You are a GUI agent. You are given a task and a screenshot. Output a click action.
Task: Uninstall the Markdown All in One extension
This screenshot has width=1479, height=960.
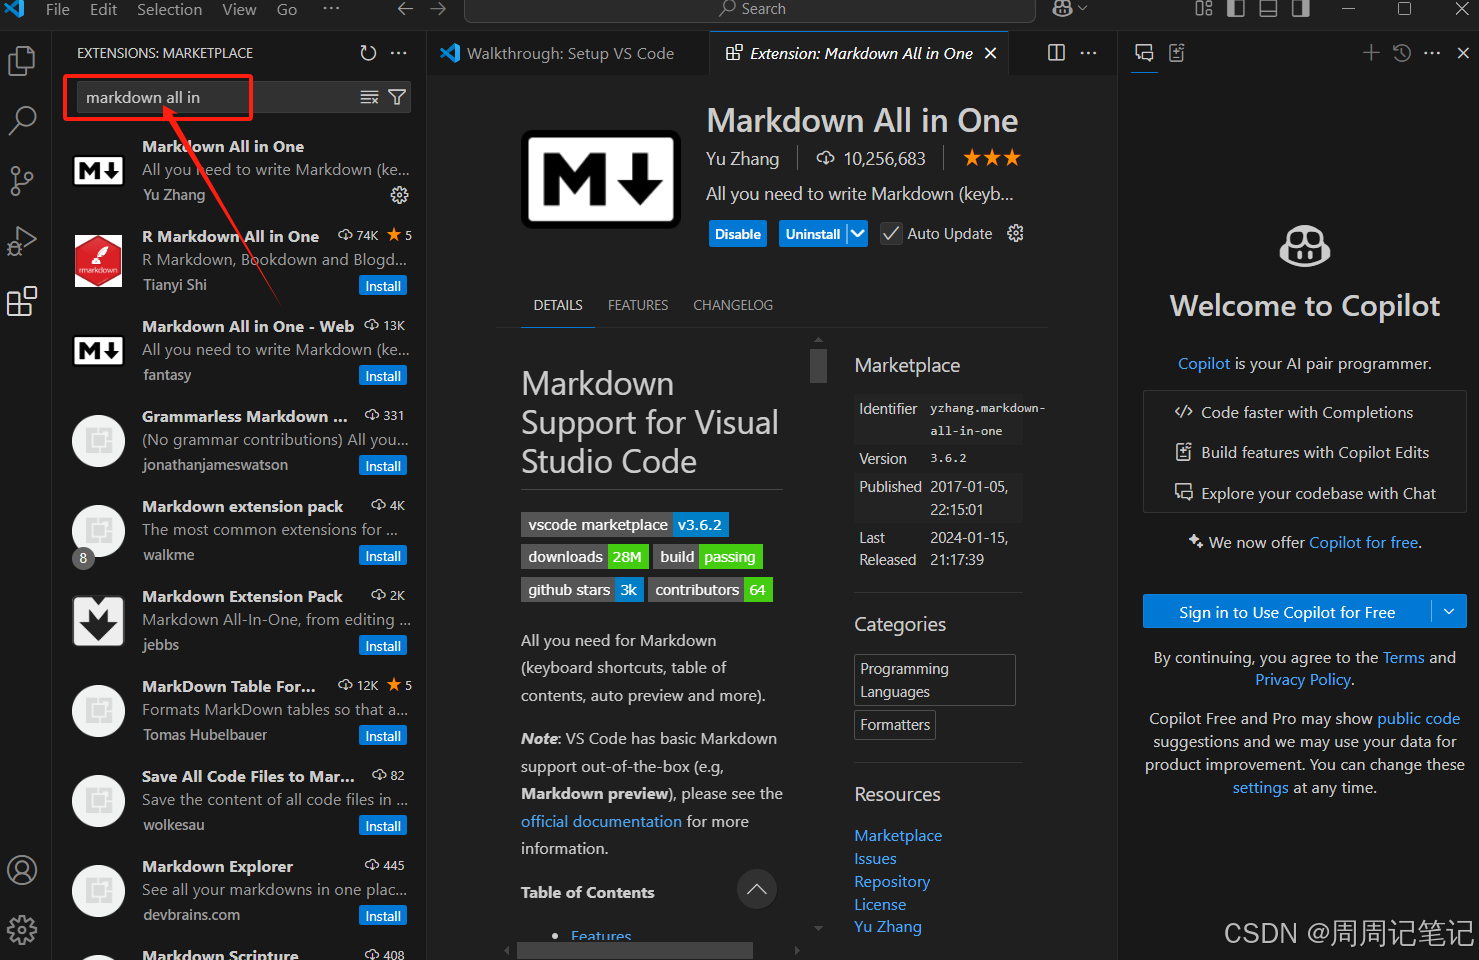click(x=812, y=234)
